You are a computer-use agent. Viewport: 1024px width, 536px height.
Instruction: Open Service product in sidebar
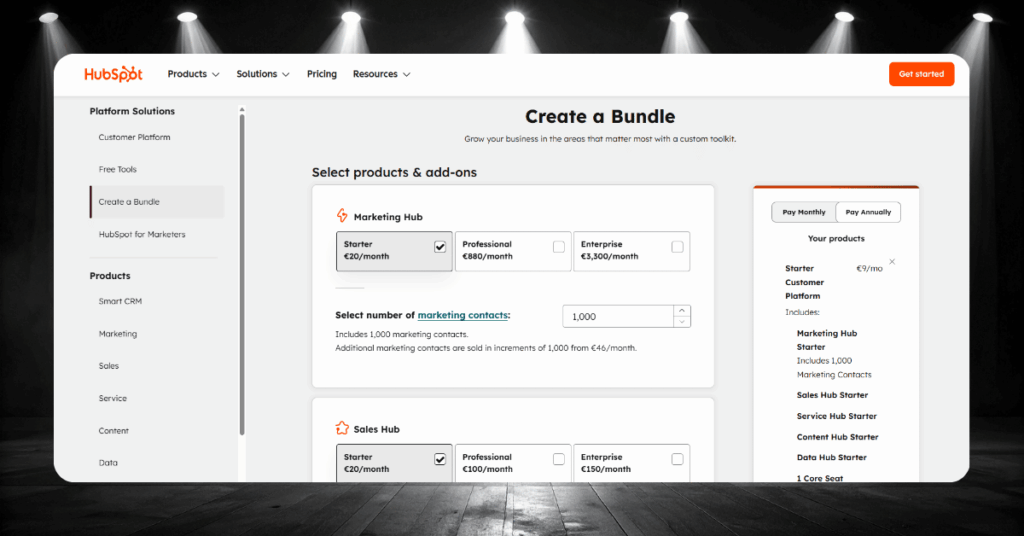point(112,398)
